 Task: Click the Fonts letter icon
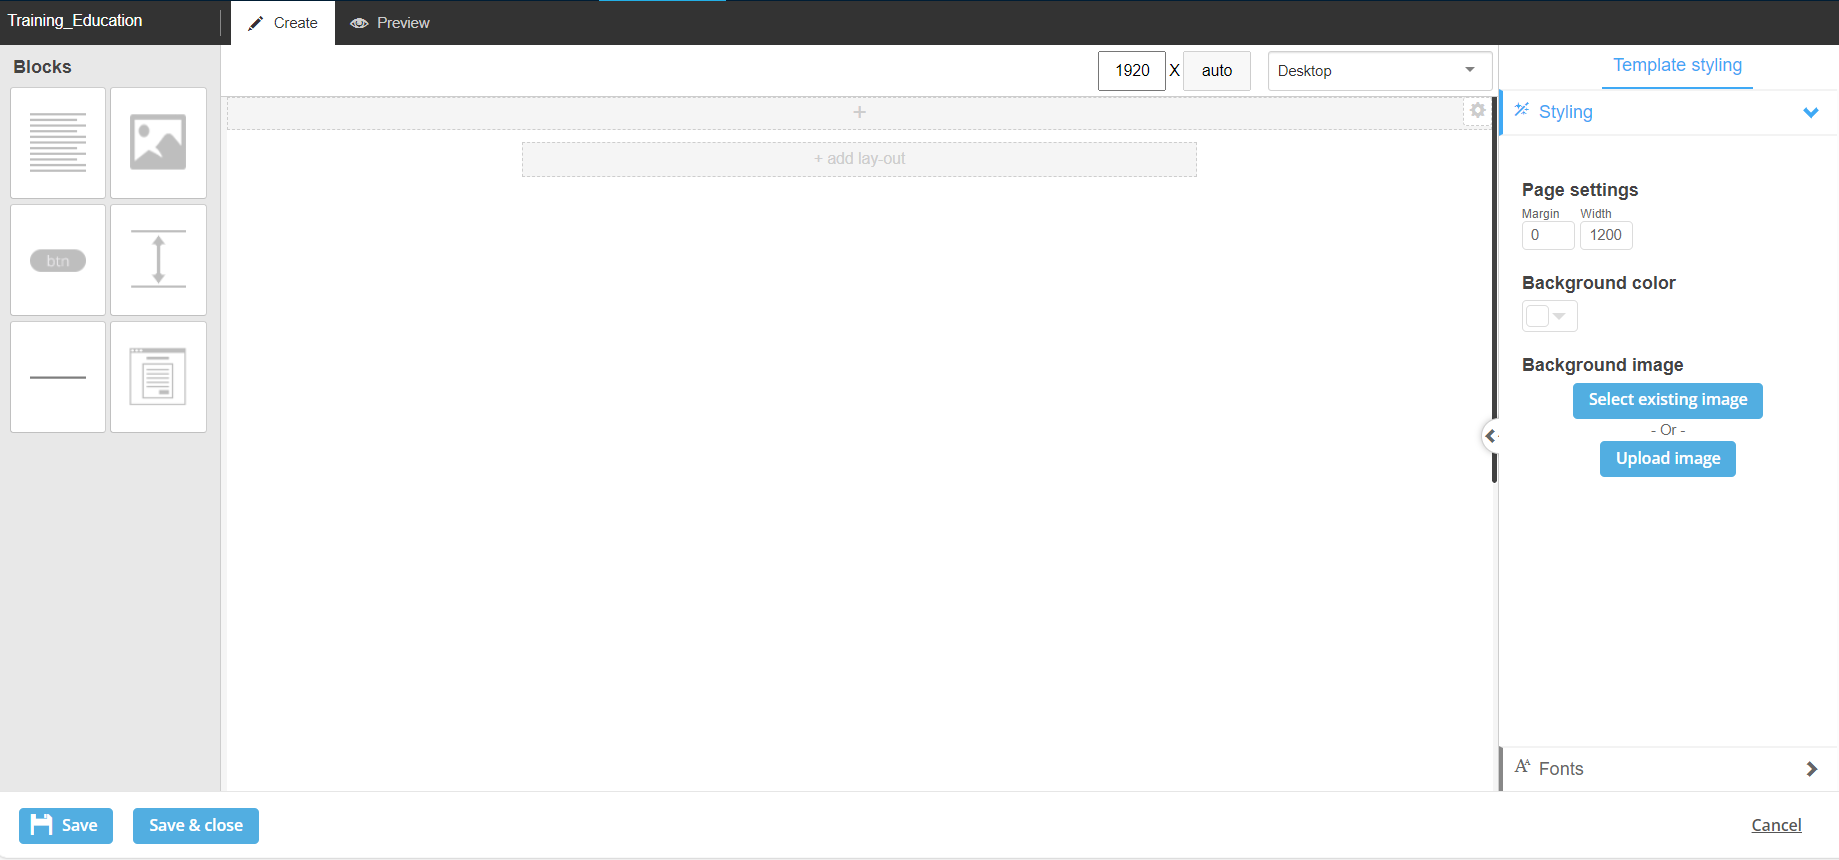[1523, 767]
